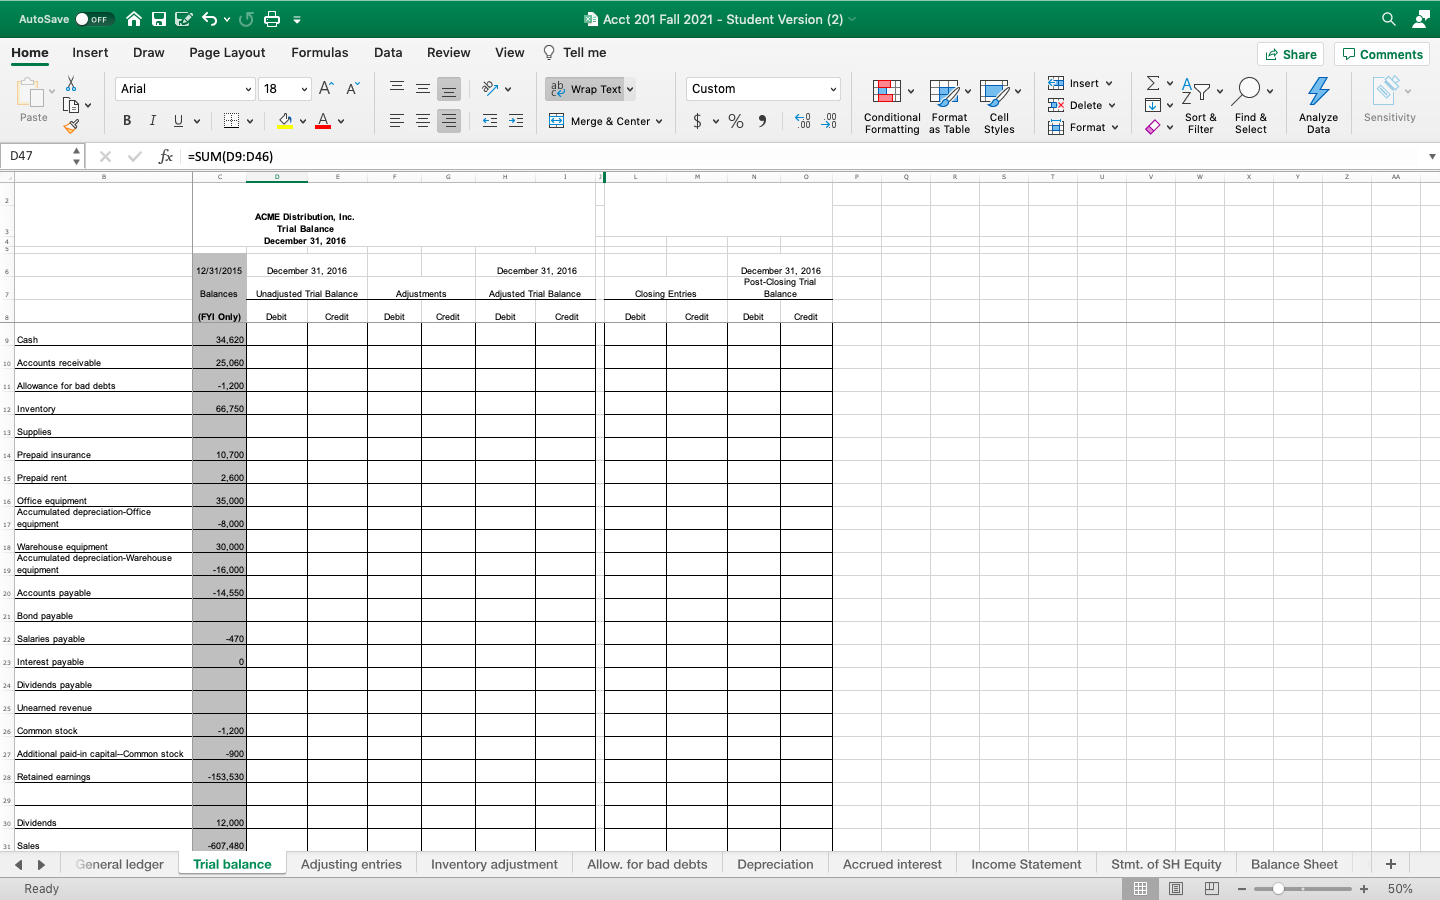The height and width of the screenshot is (900, 1440).
Task: Open the Home icon in title bar
Action: tap(134, 19)
